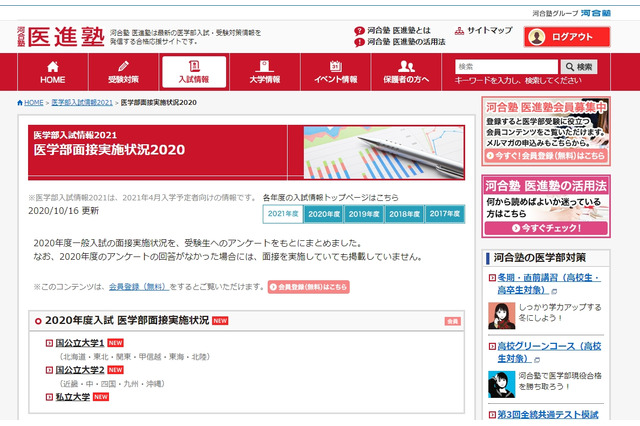
Task: Click the pink 会員登録(無料)はこちら button
Action: [309, 287]
